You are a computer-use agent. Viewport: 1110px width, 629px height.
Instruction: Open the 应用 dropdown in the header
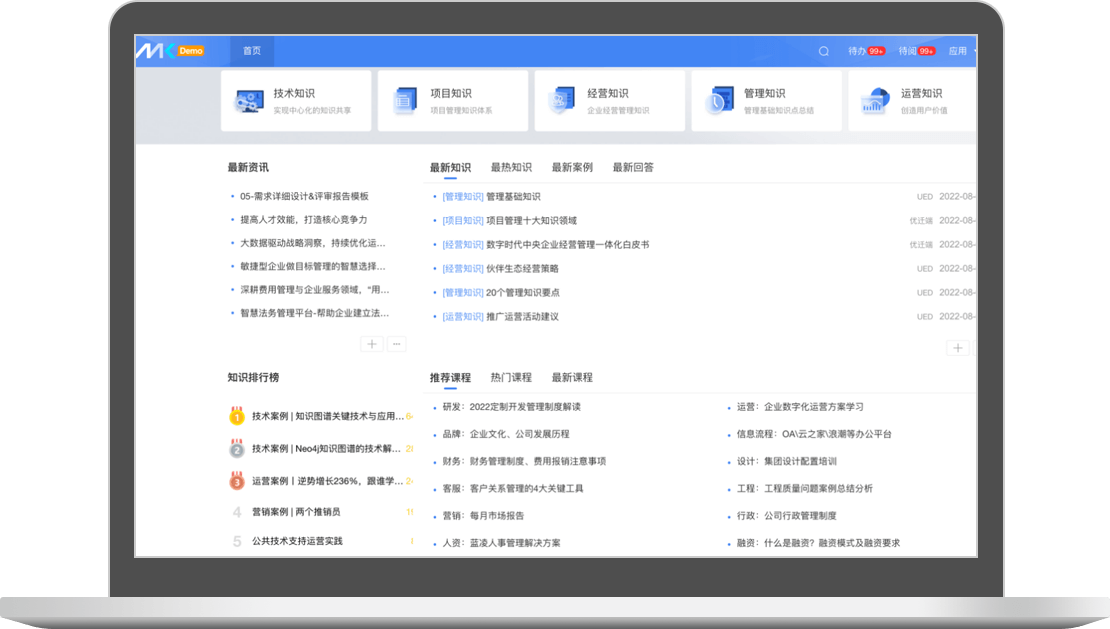pos(960,51)
